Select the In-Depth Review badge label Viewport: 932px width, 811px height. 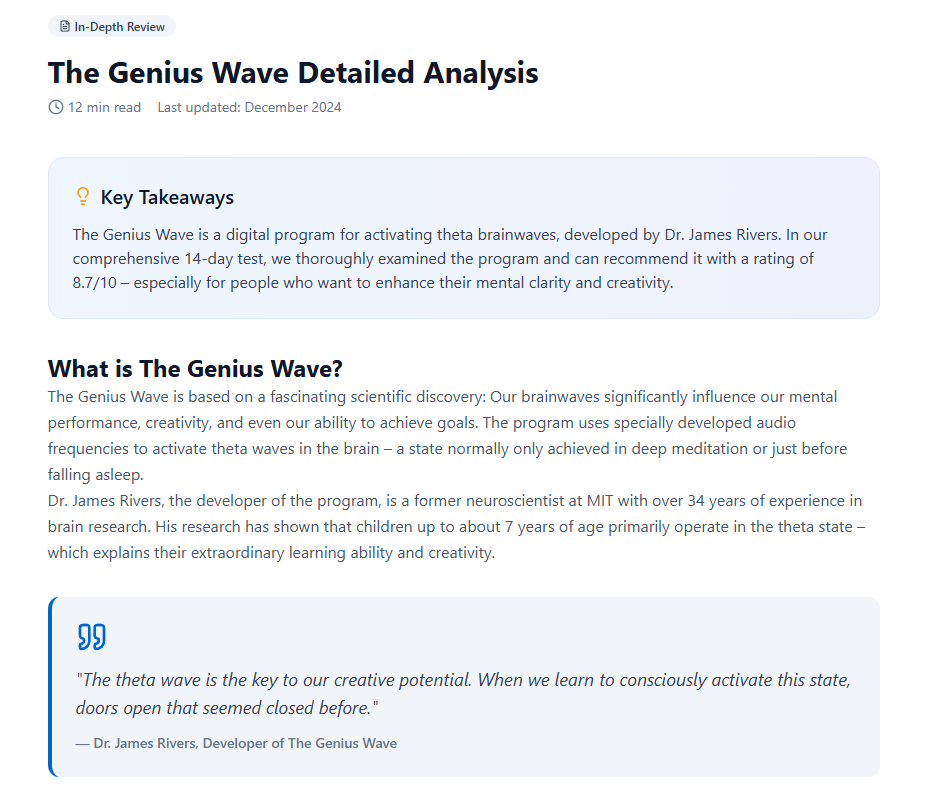(119, 27)
